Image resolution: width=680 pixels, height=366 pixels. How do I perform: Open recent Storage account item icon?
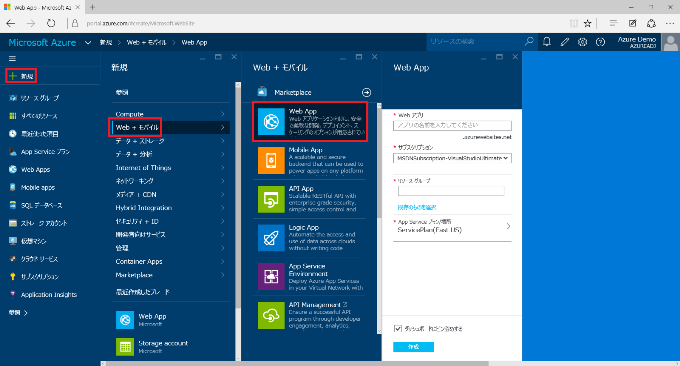[x=125, y=346]
